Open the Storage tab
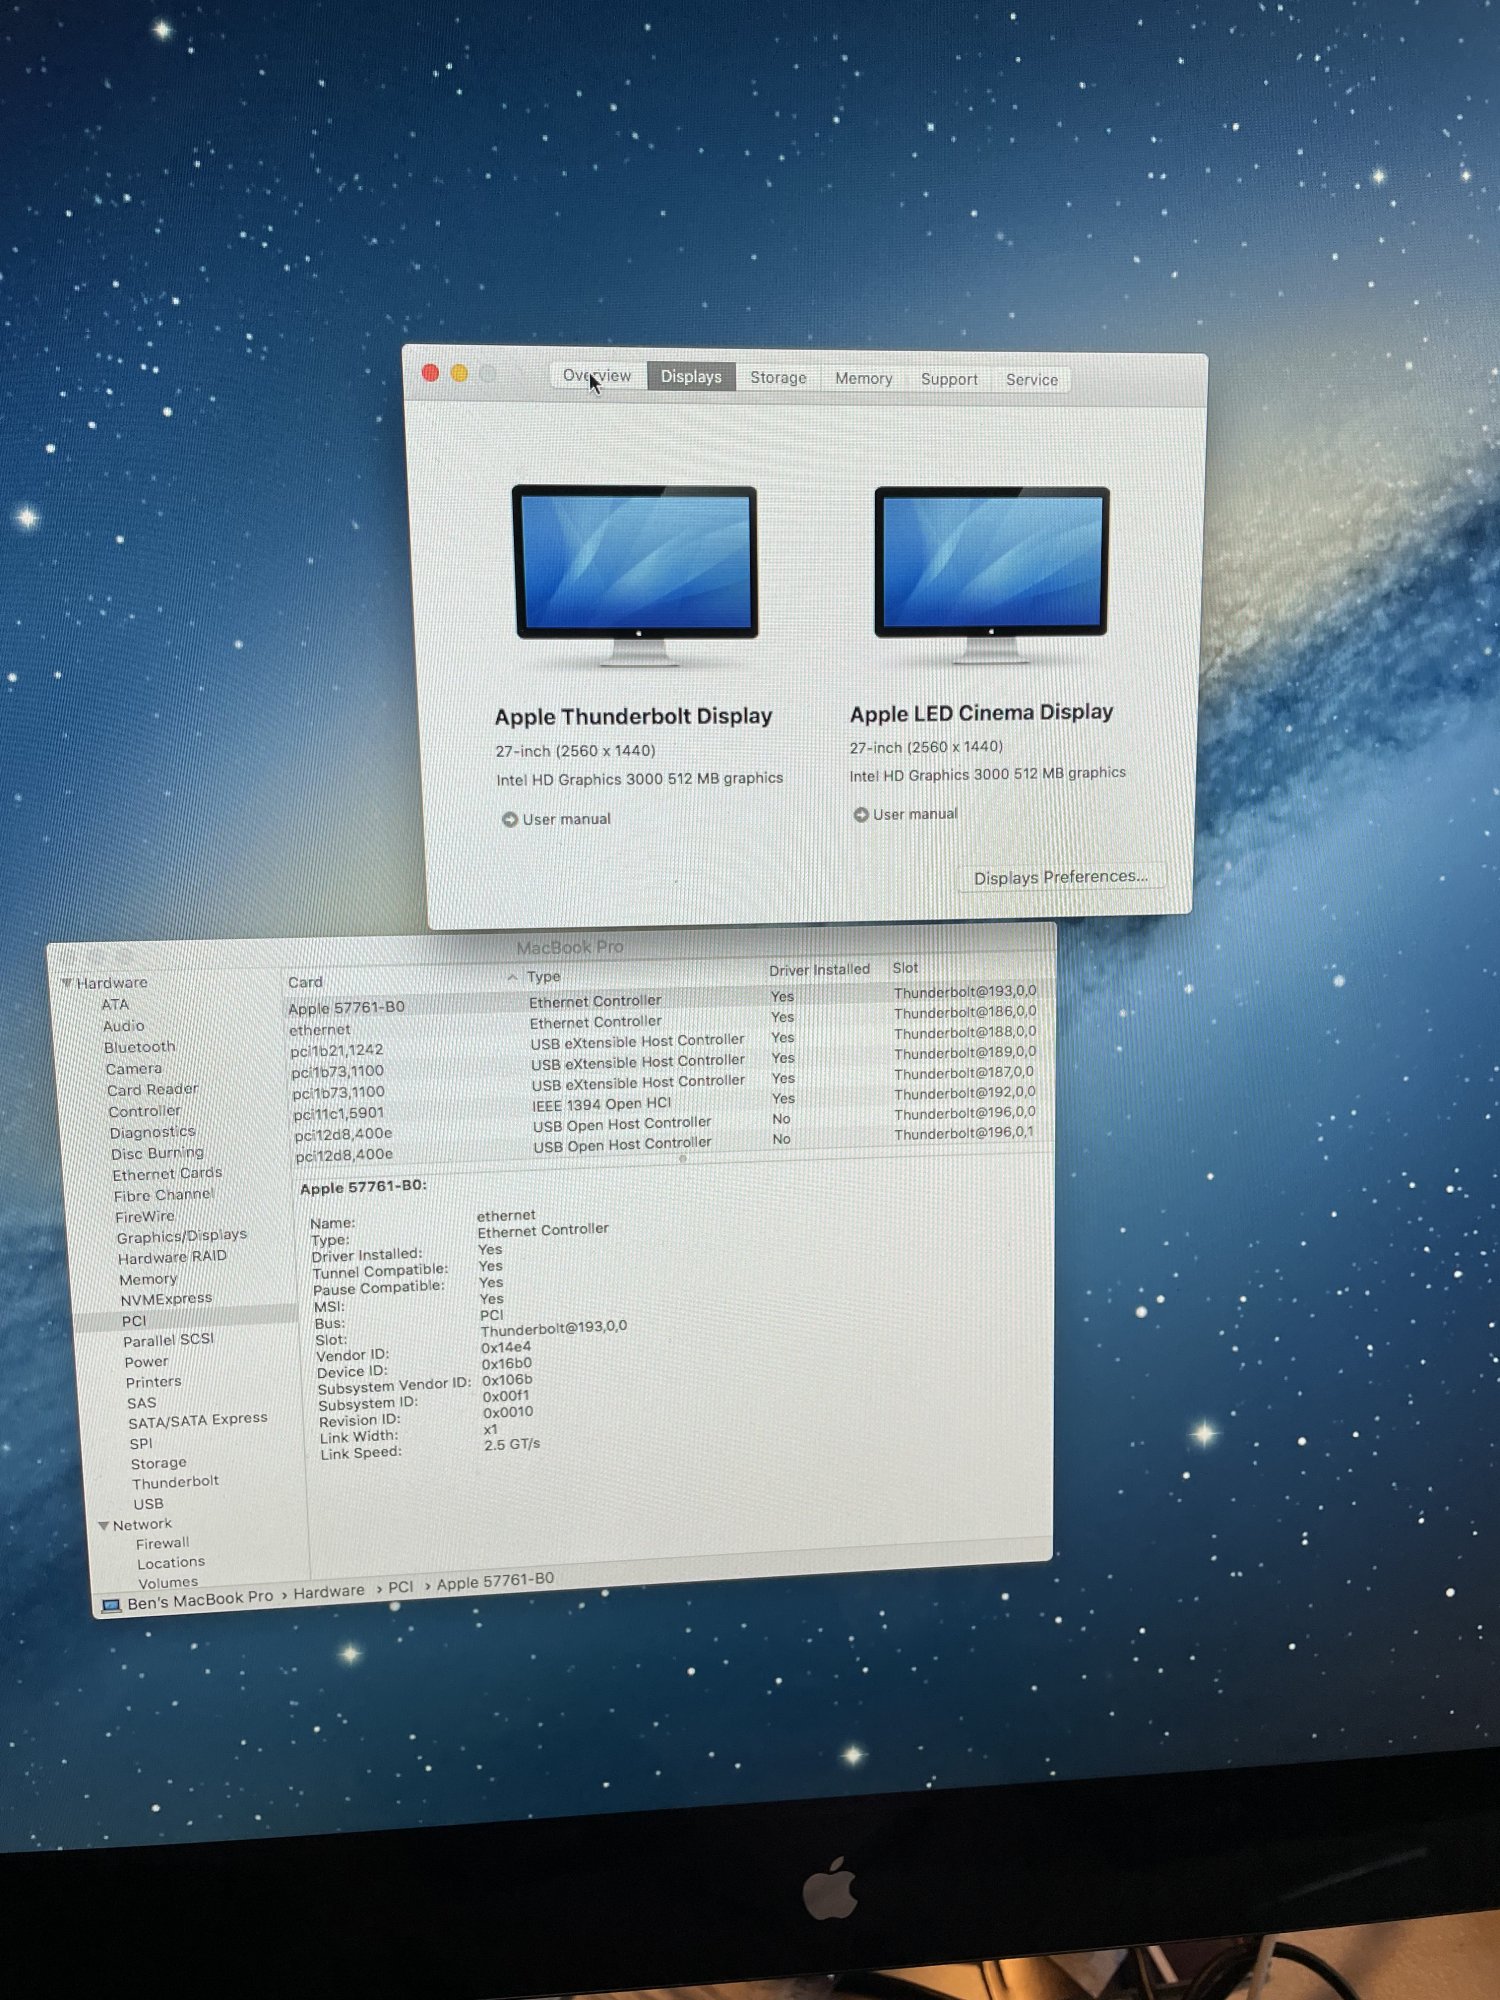1500x2000 pixels. pyautogui.click(x=778, y=377)
